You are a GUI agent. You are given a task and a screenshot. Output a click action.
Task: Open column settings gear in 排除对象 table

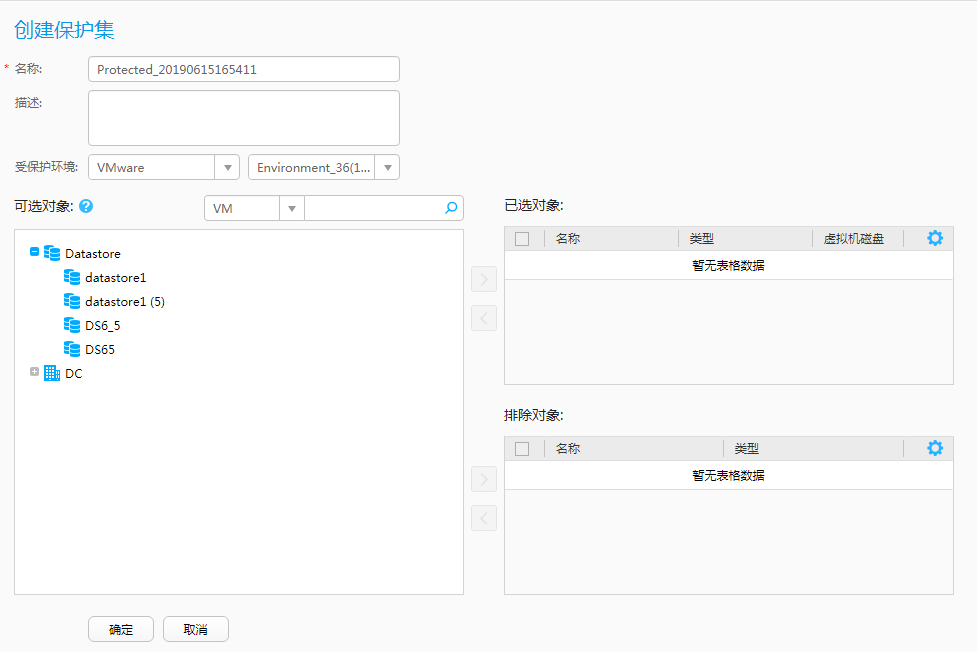point(935,448)
